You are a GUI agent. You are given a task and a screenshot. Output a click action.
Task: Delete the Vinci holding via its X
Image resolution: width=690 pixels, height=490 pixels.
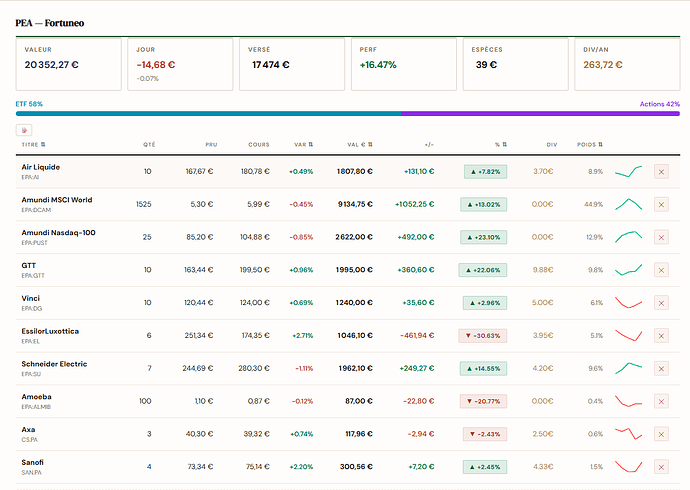pyautogui.click(x=661, y=303)
